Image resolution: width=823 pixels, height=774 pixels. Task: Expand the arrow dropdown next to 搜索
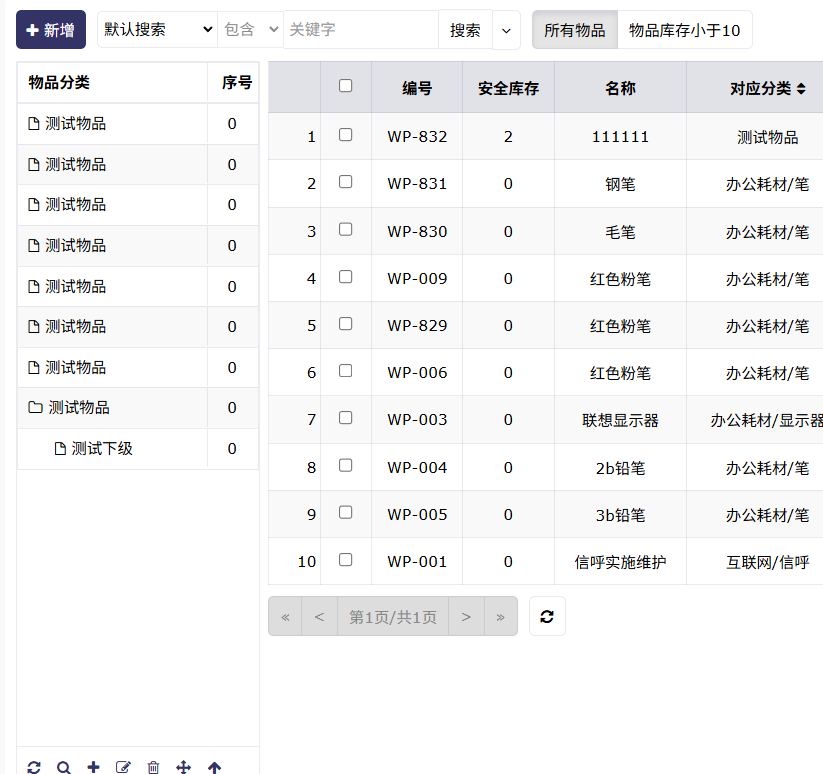[506, 30]
